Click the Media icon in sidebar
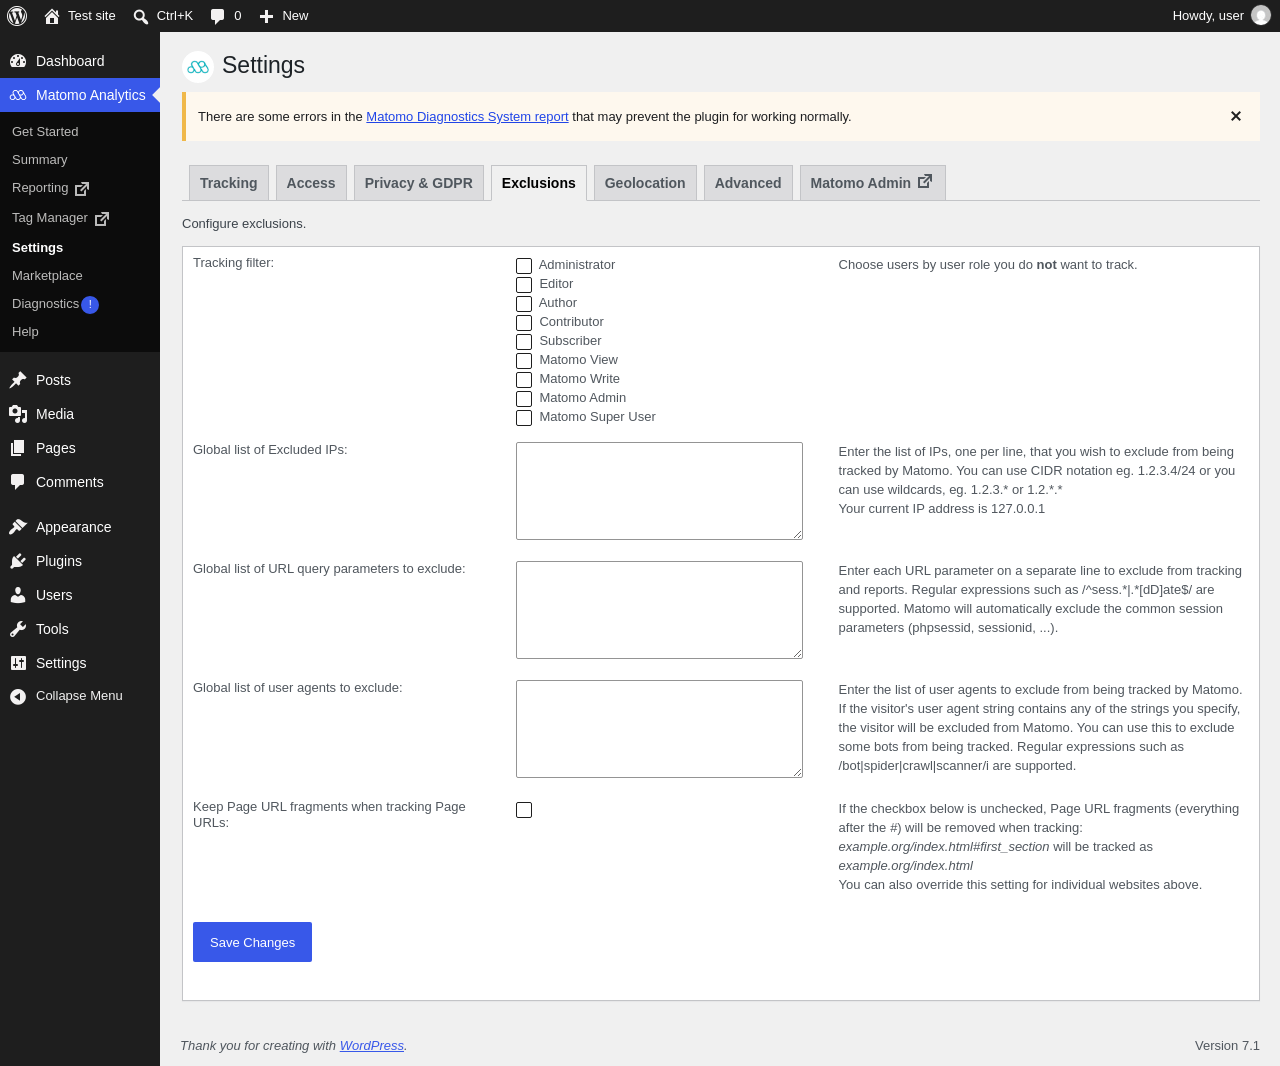Screen dimensions: 1280x1066 click(x=18, y=414)
